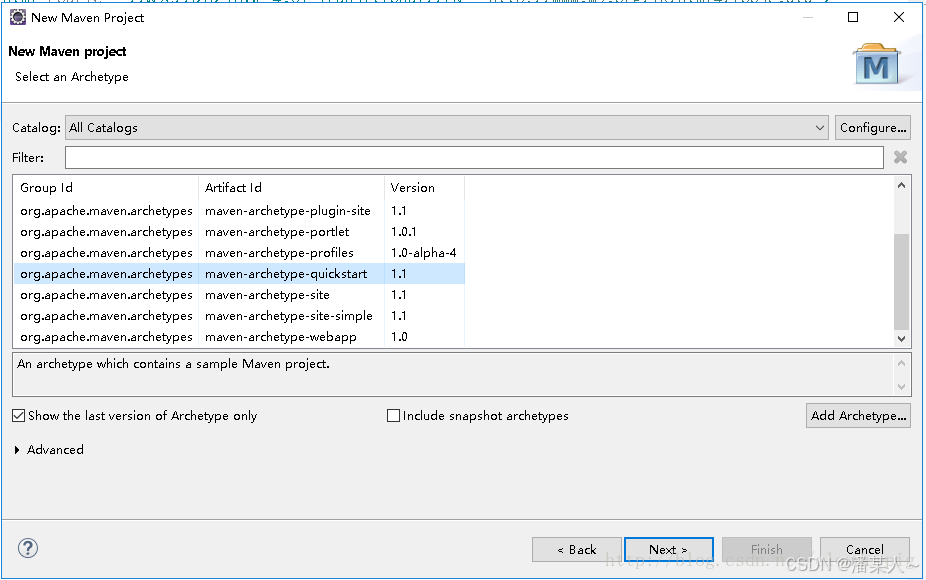The height and width of the screenshot is (580, 926).
Task: Toggle Show the last version of Archetype only
Action: coord(19,416)
